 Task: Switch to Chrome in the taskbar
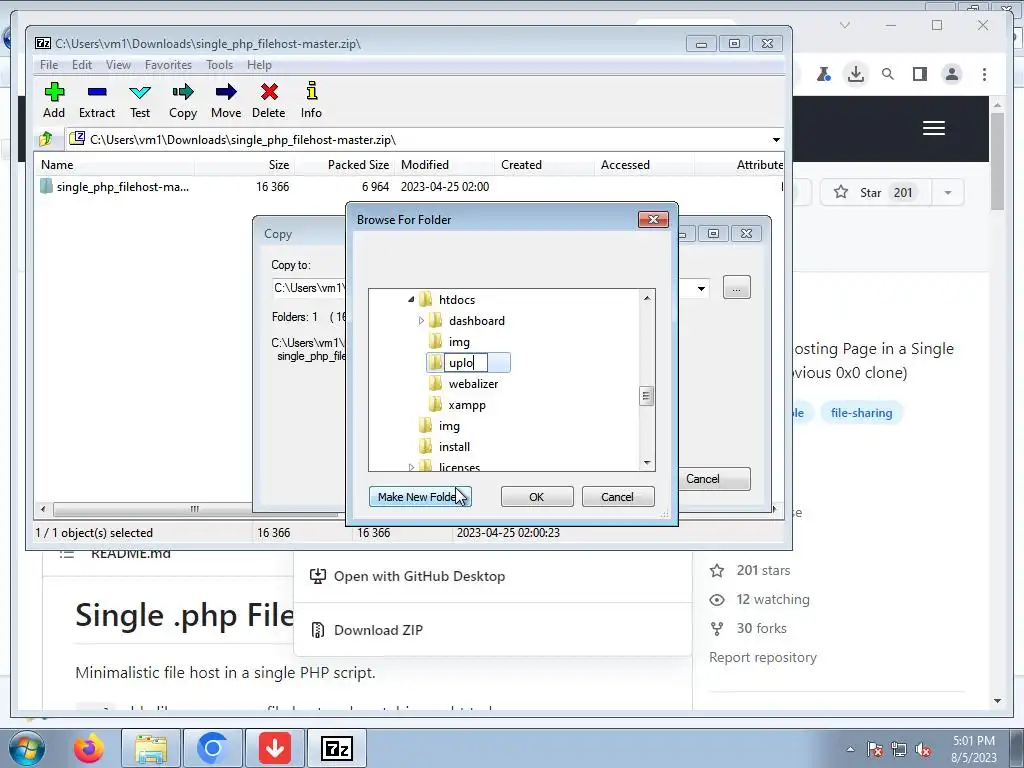point(212,748)
